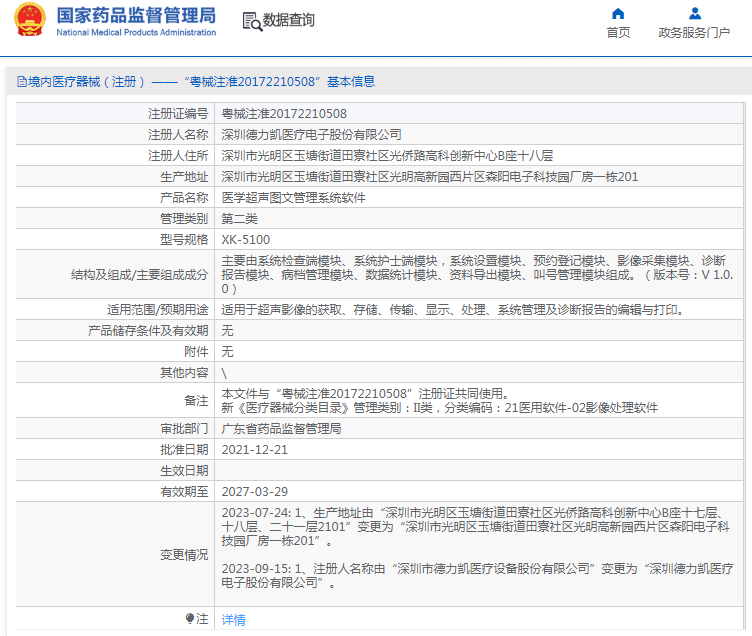Select expiry date 2027-03-29
Viewport: 752px width, 636px height.
pos(255,492)
